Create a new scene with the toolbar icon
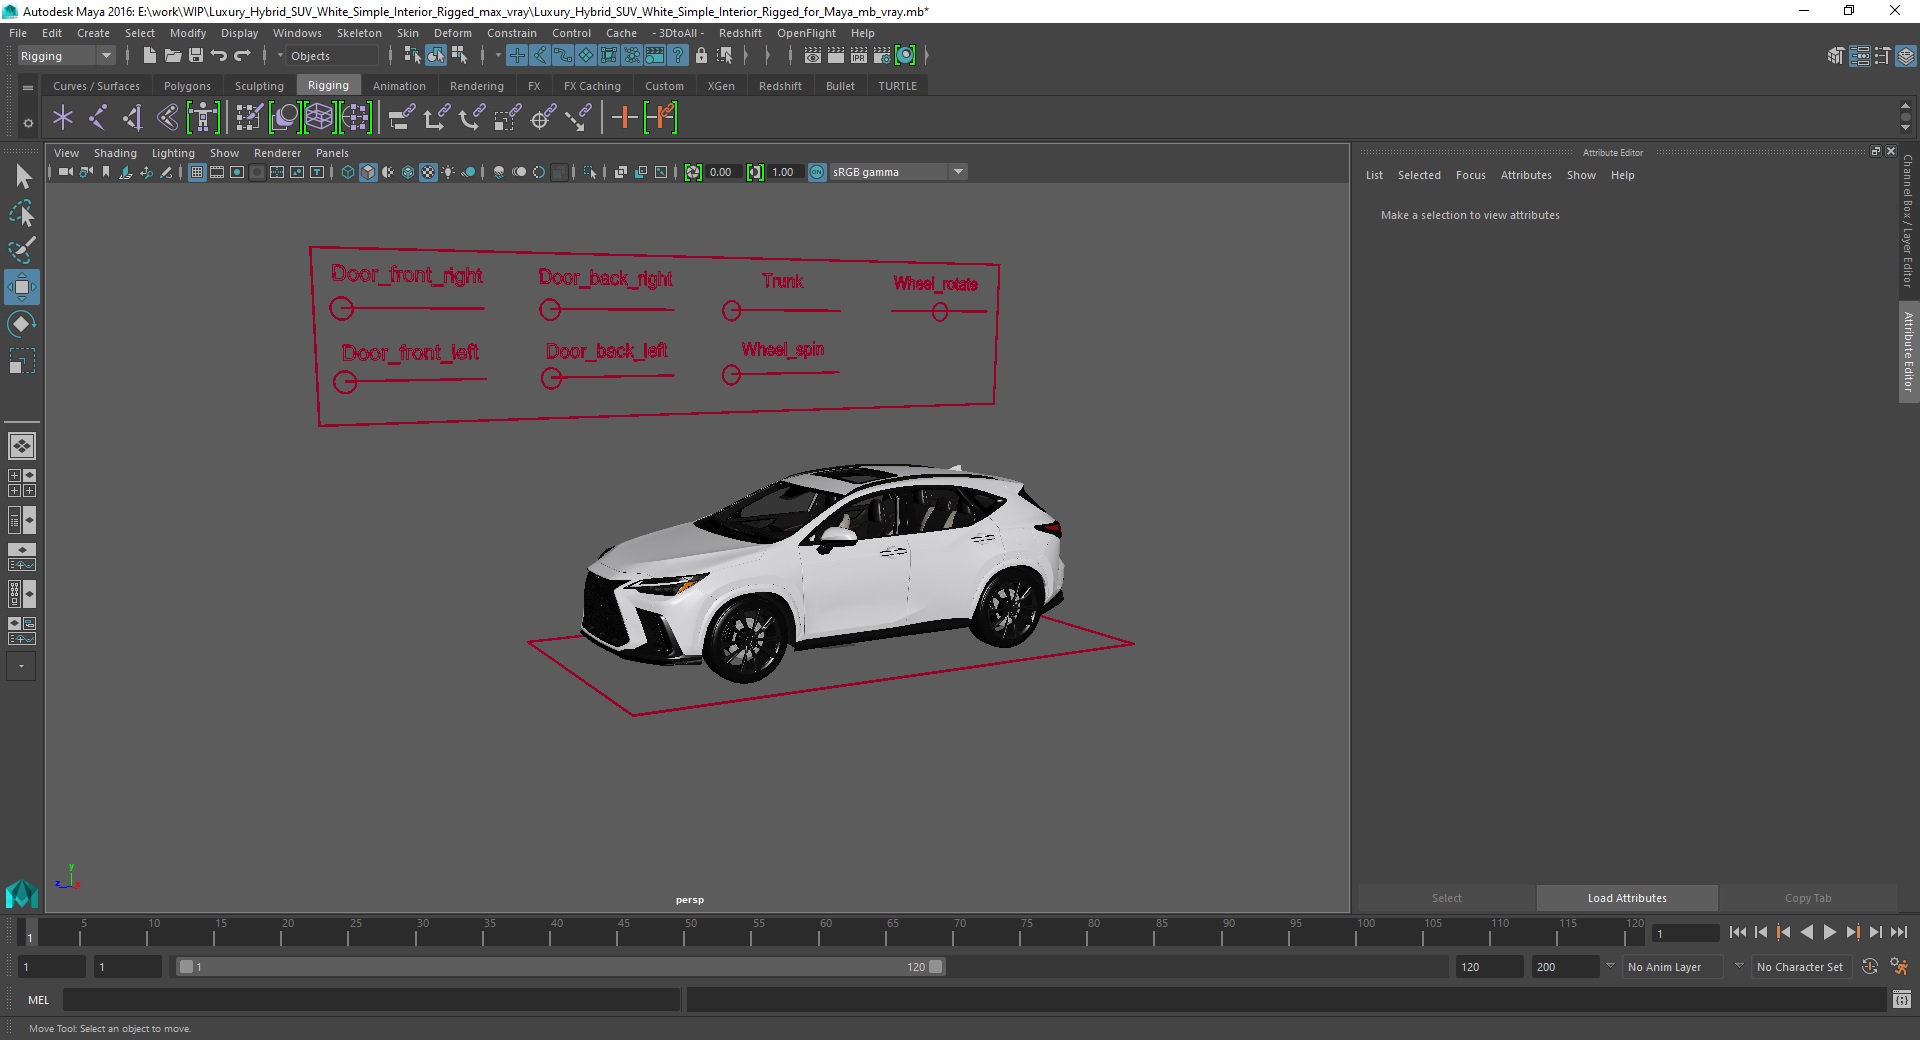This screenshot has width=1920, height=1040. point(149,56)
